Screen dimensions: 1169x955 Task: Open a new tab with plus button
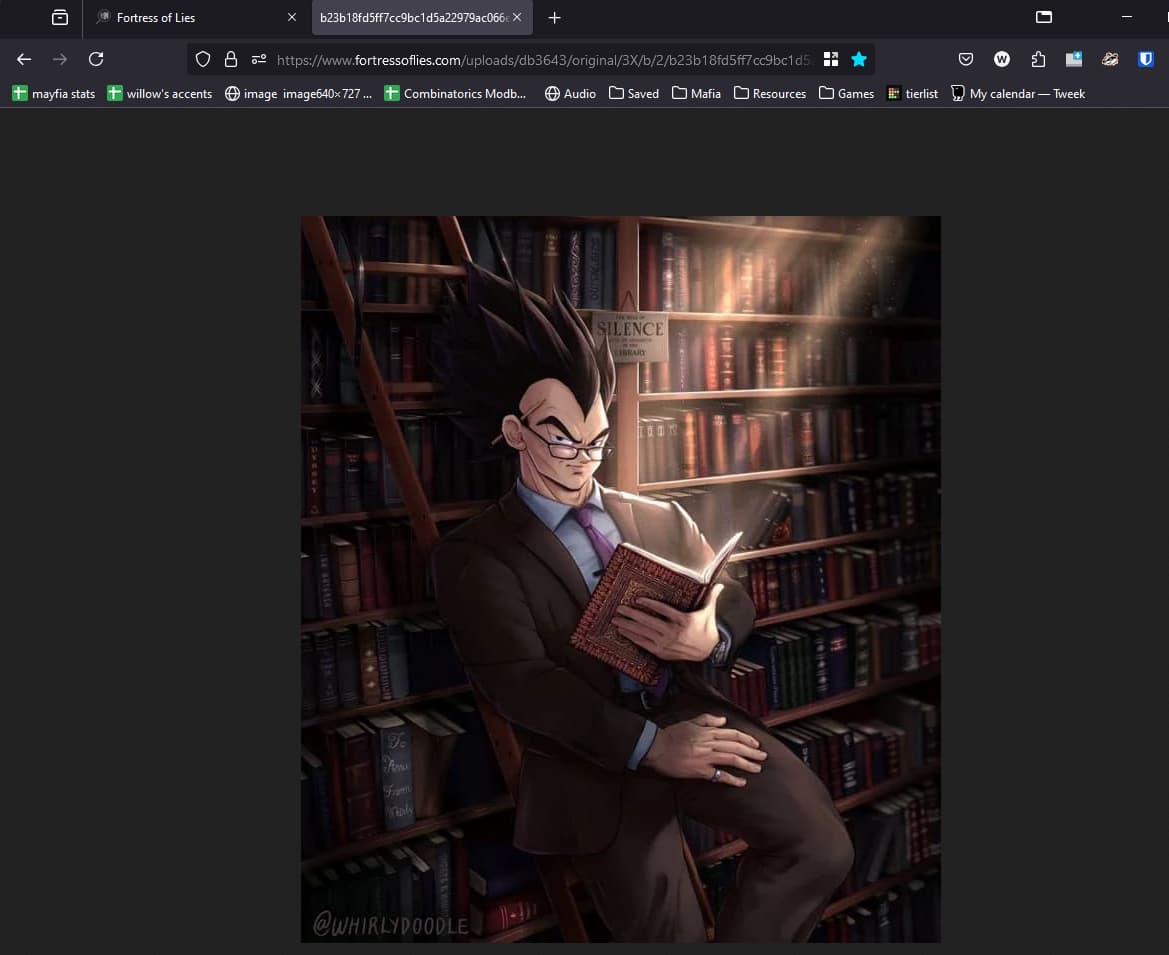pos(554,18)
